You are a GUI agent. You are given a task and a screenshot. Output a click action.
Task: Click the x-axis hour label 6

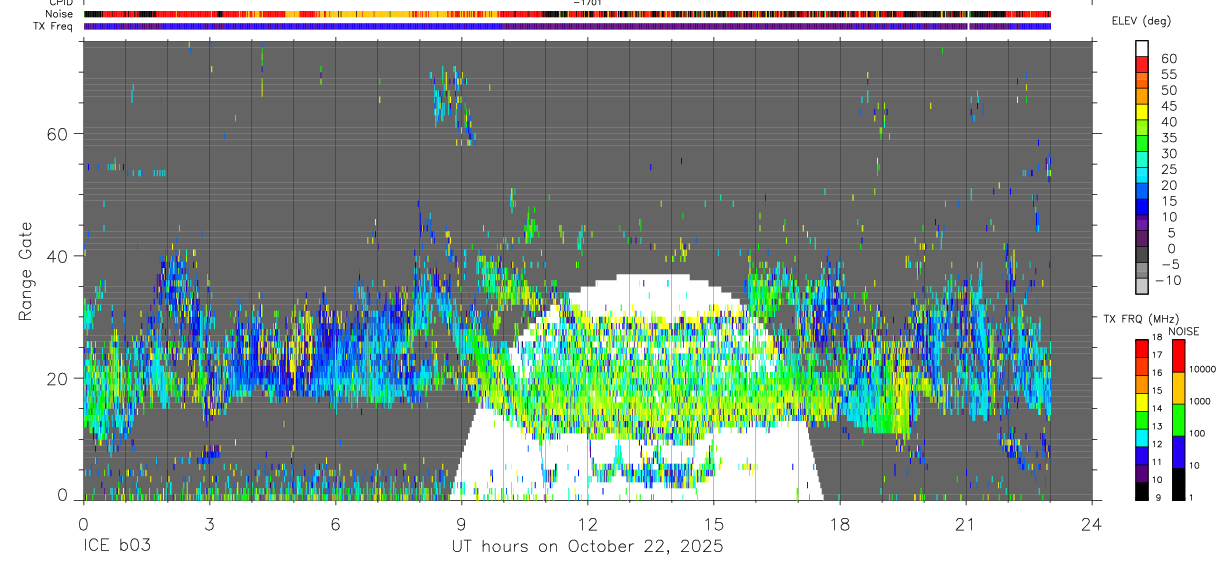(x=335, y=523)
